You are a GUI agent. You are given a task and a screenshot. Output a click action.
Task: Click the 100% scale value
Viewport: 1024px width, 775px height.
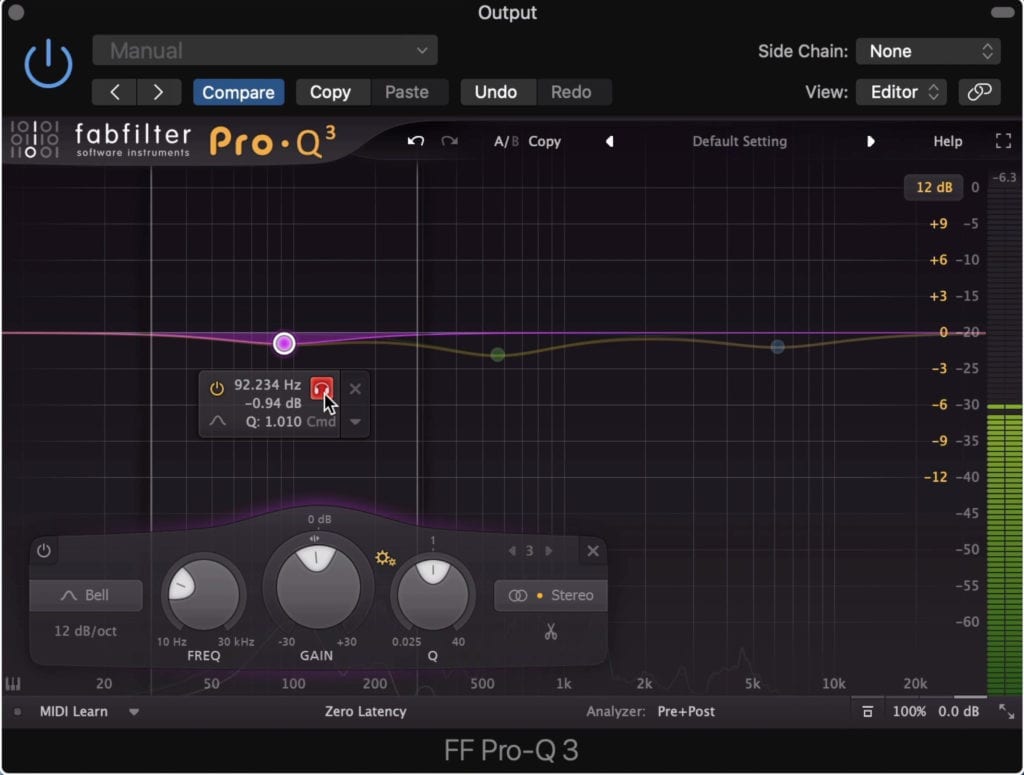909,711
